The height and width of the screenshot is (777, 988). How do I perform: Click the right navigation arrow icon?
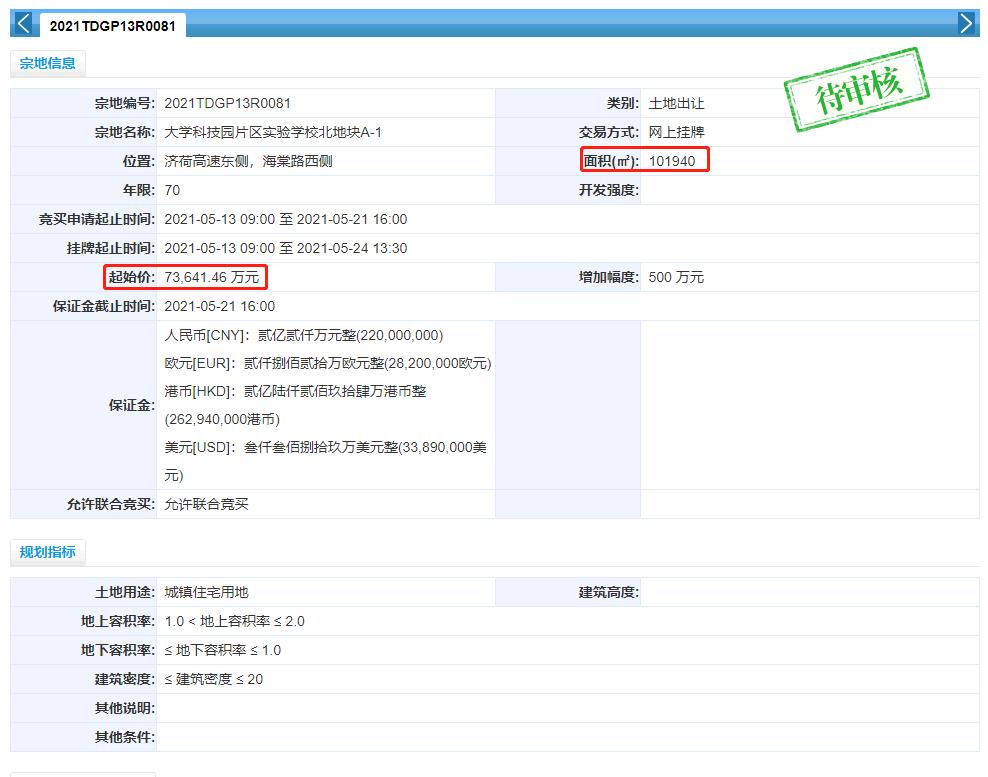966,22
